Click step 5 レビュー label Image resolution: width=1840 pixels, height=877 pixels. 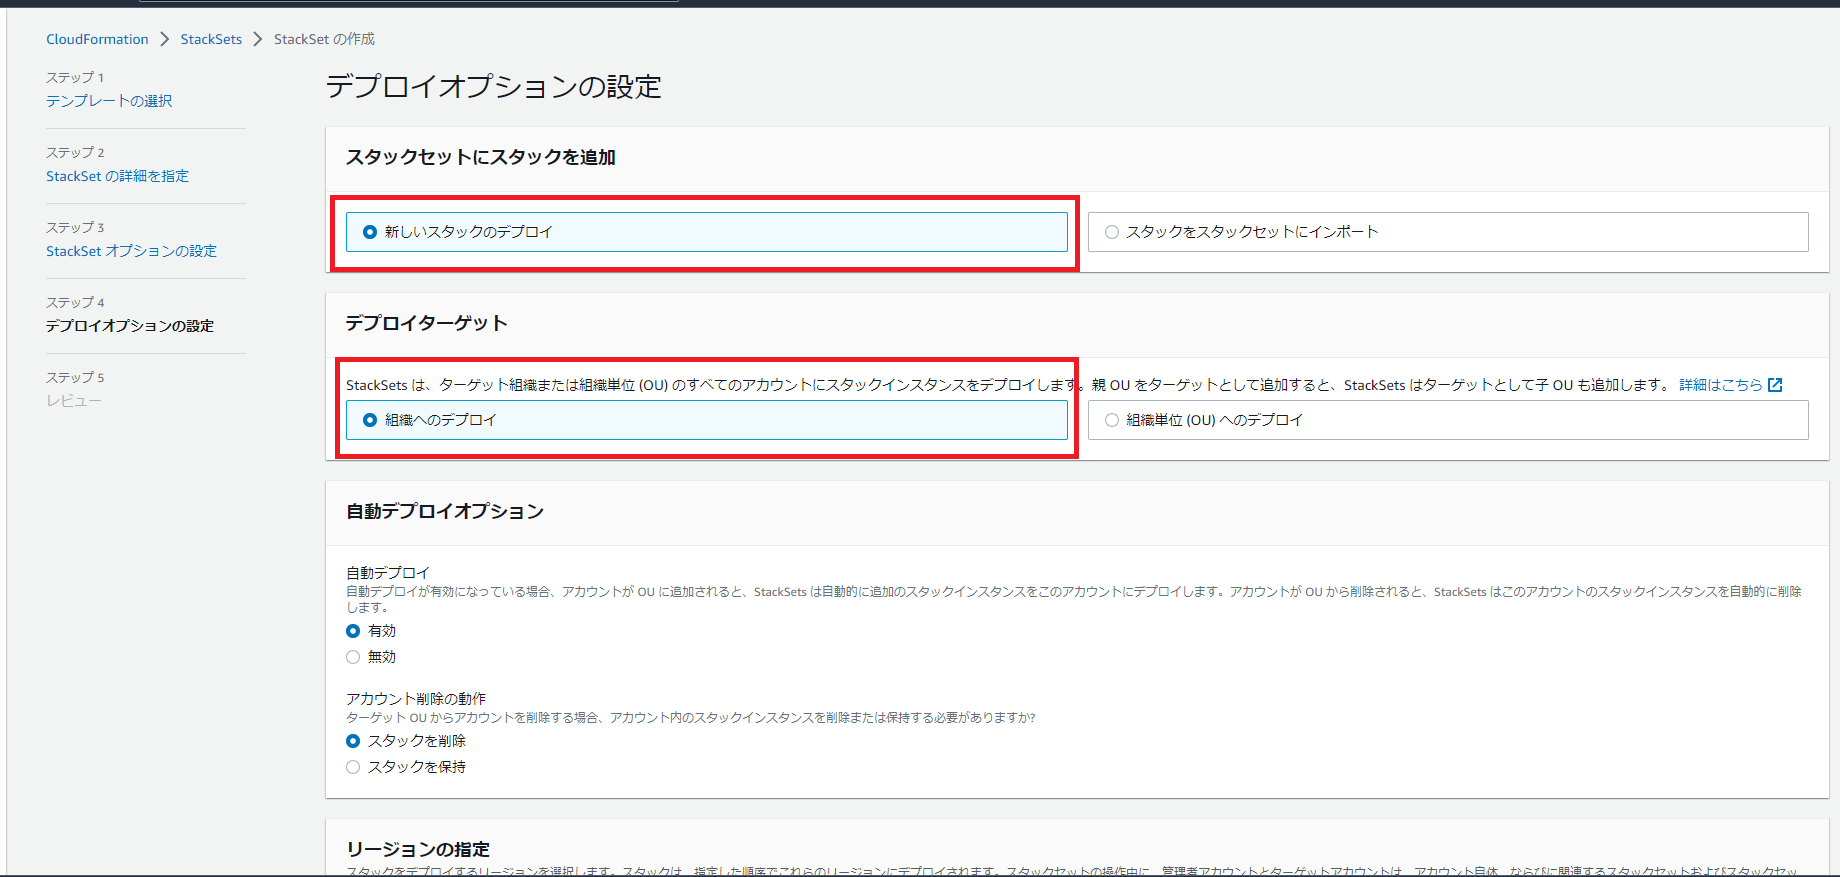(74, 401)
